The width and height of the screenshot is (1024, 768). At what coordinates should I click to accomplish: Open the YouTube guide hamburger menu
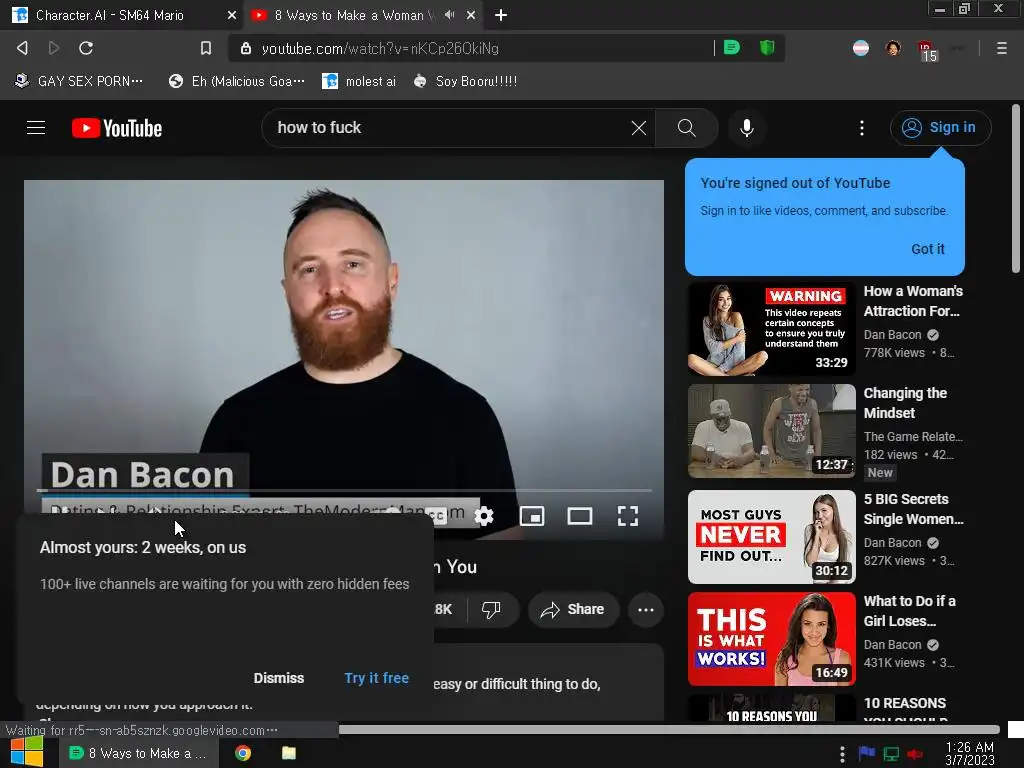point(36,127)
